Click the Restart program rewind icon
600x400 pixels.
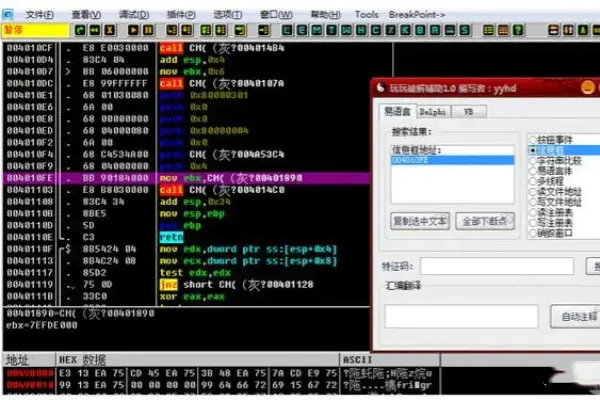(x=92, y=30)
